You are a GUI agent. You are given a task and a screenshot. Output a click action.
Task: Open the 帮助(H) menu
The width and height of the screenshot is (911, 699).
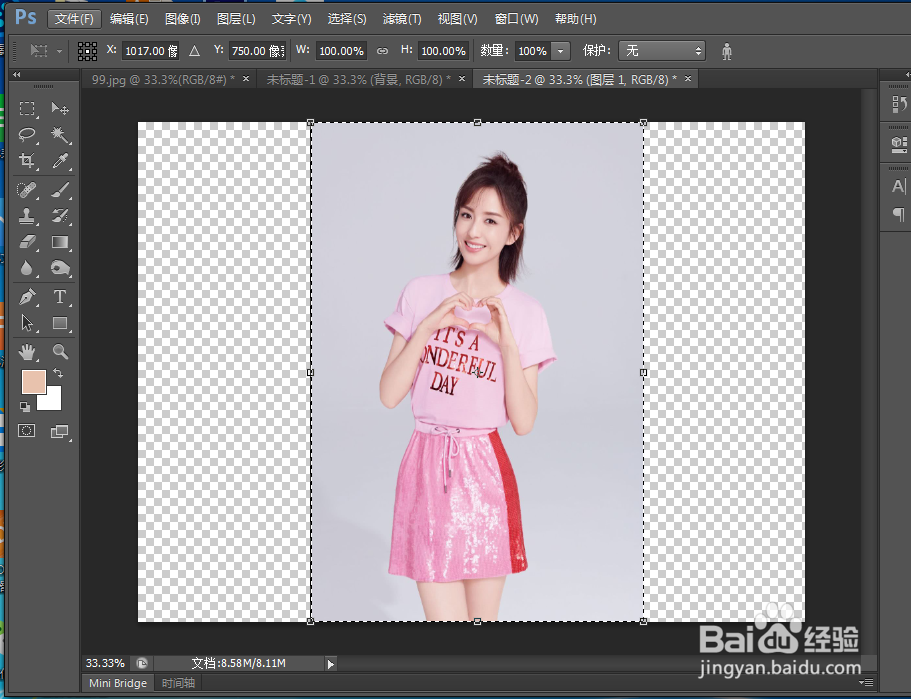click(x=576, y=19)
